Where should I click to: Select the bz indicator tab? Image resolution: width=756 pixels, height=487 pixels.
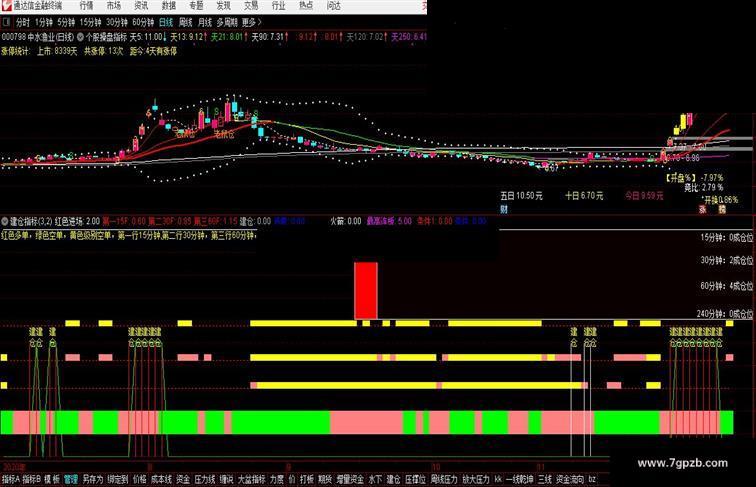[x=592, y=479]
